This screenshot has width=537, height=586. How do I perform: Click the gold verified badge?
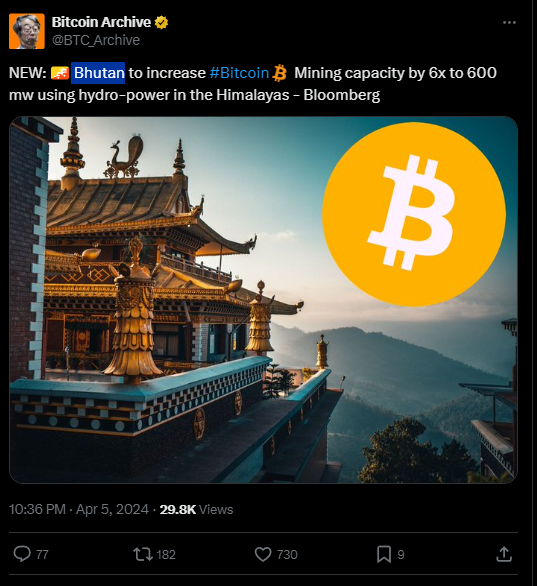[161, 22]
